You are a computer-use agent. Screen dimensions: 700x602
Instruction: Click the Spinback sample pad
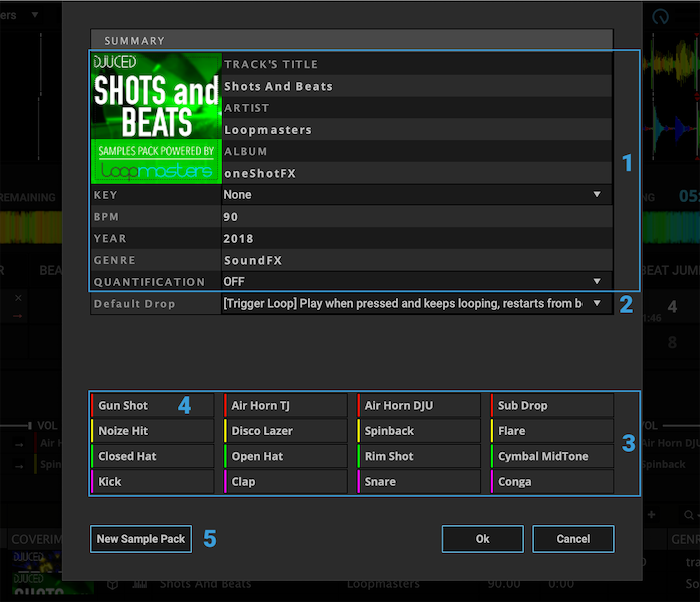click(x=418, y=431)
